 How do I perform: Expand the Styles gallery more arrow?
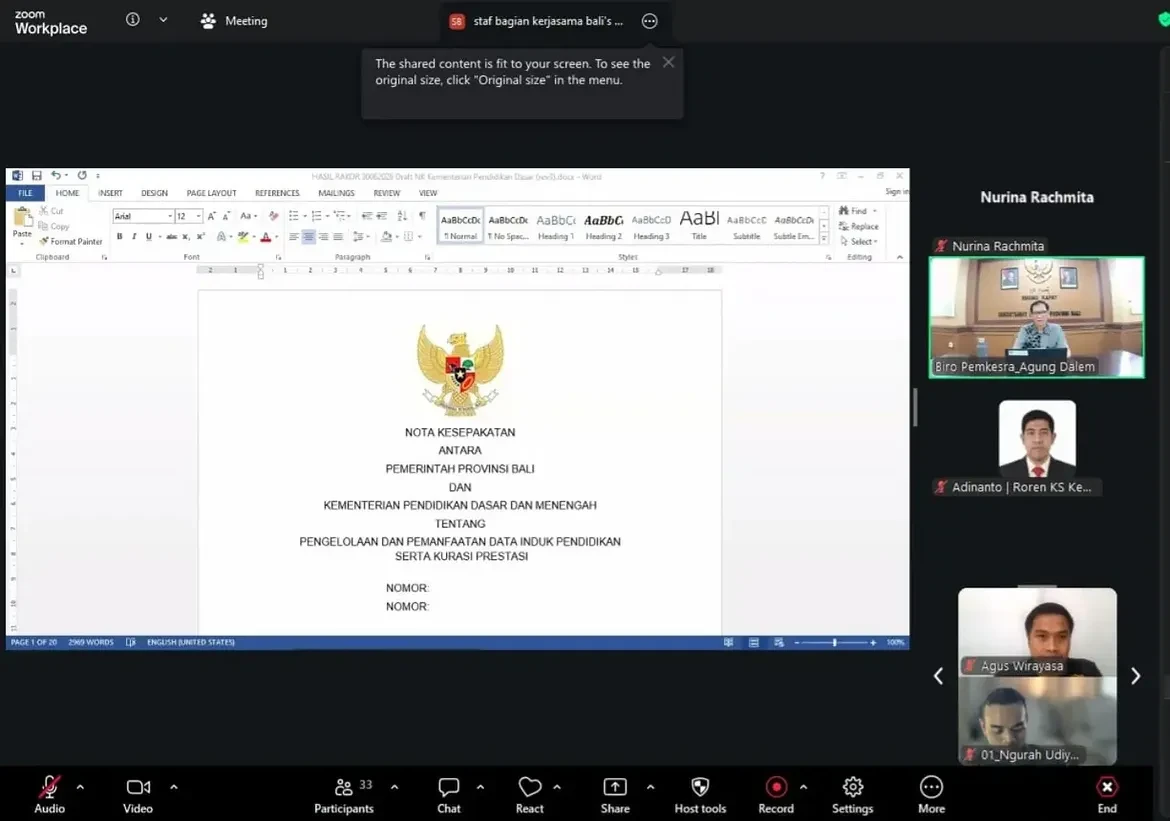click(x=824, y=239)
